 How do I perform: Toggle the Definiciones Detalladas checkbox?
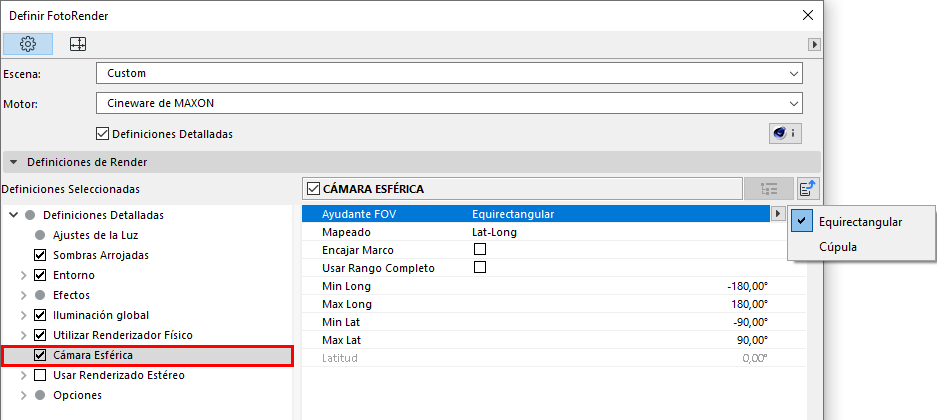click(x=102, y=133)
